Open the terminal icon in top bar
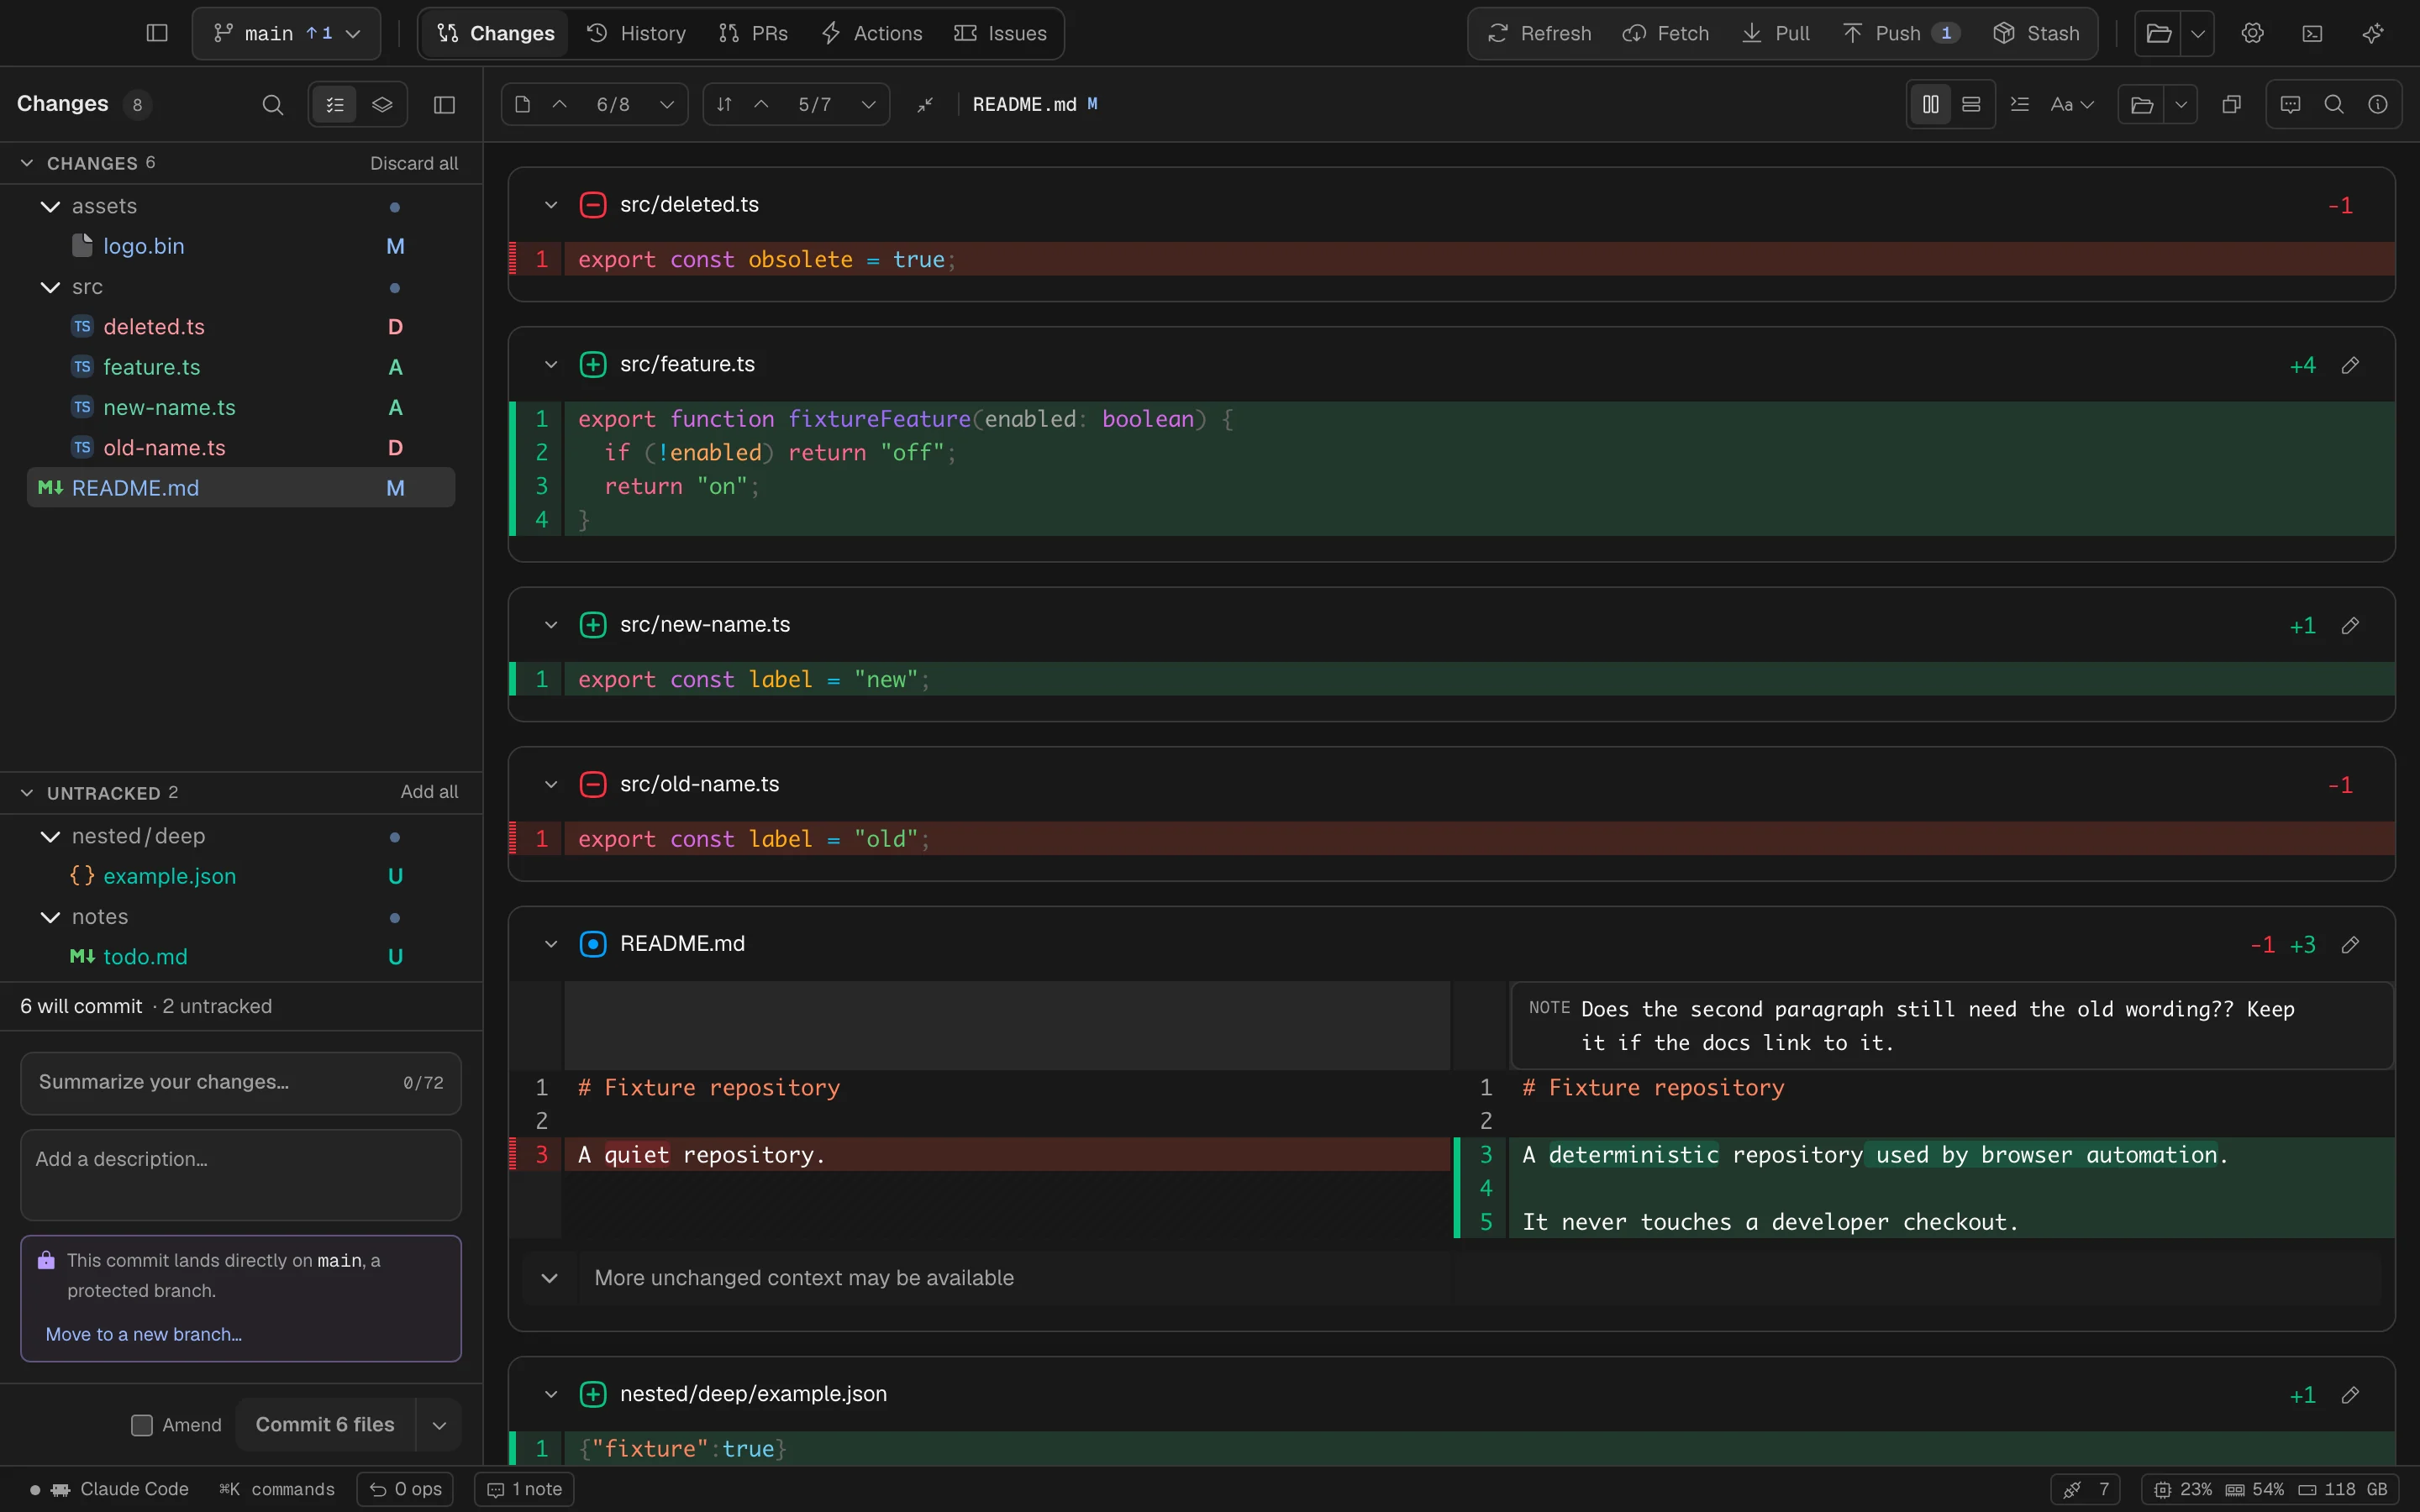The height and width of the screenshot is (1512, 2420). point(2312,33)
